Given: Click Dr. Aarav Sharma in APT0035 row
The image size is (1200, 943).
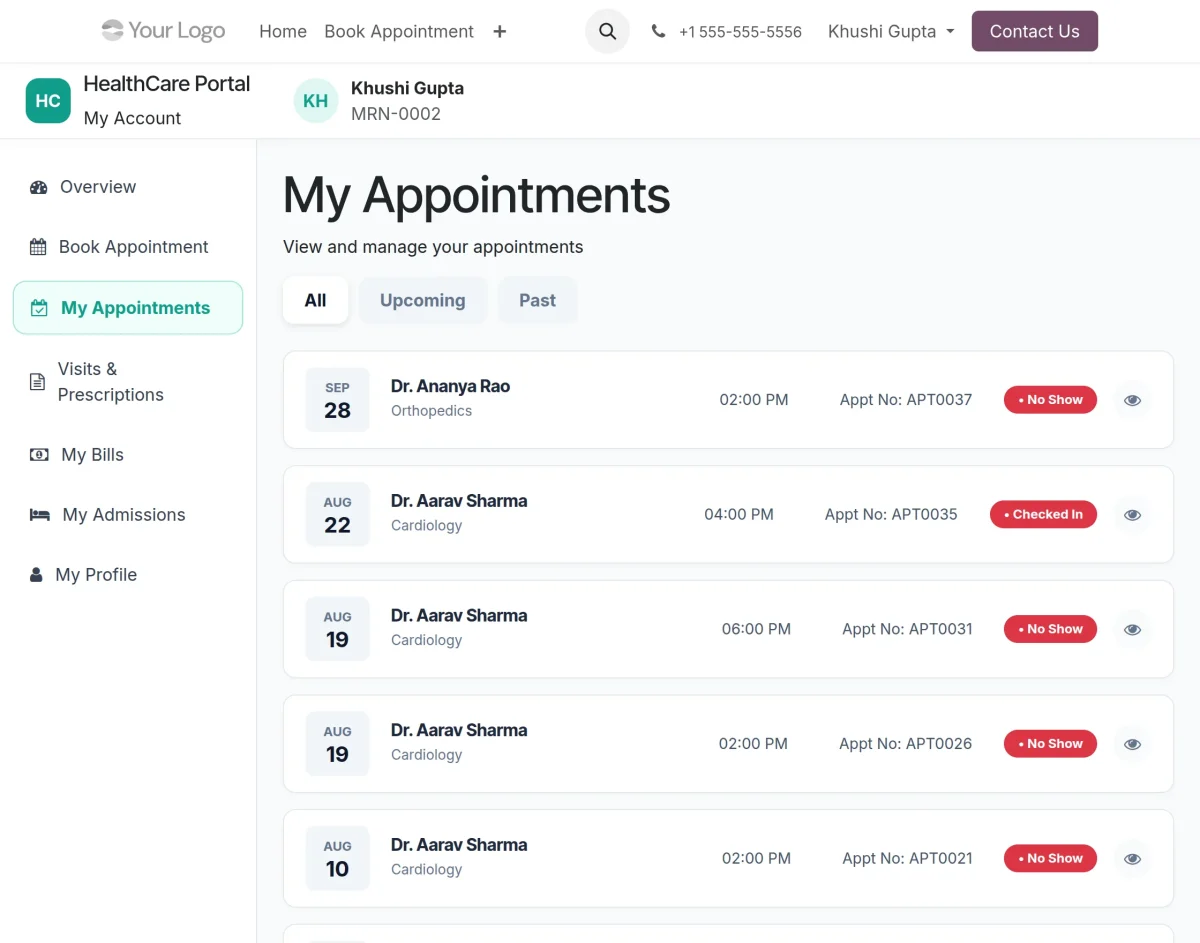Looking at the screenshot, I should click(x=459, y=501).
